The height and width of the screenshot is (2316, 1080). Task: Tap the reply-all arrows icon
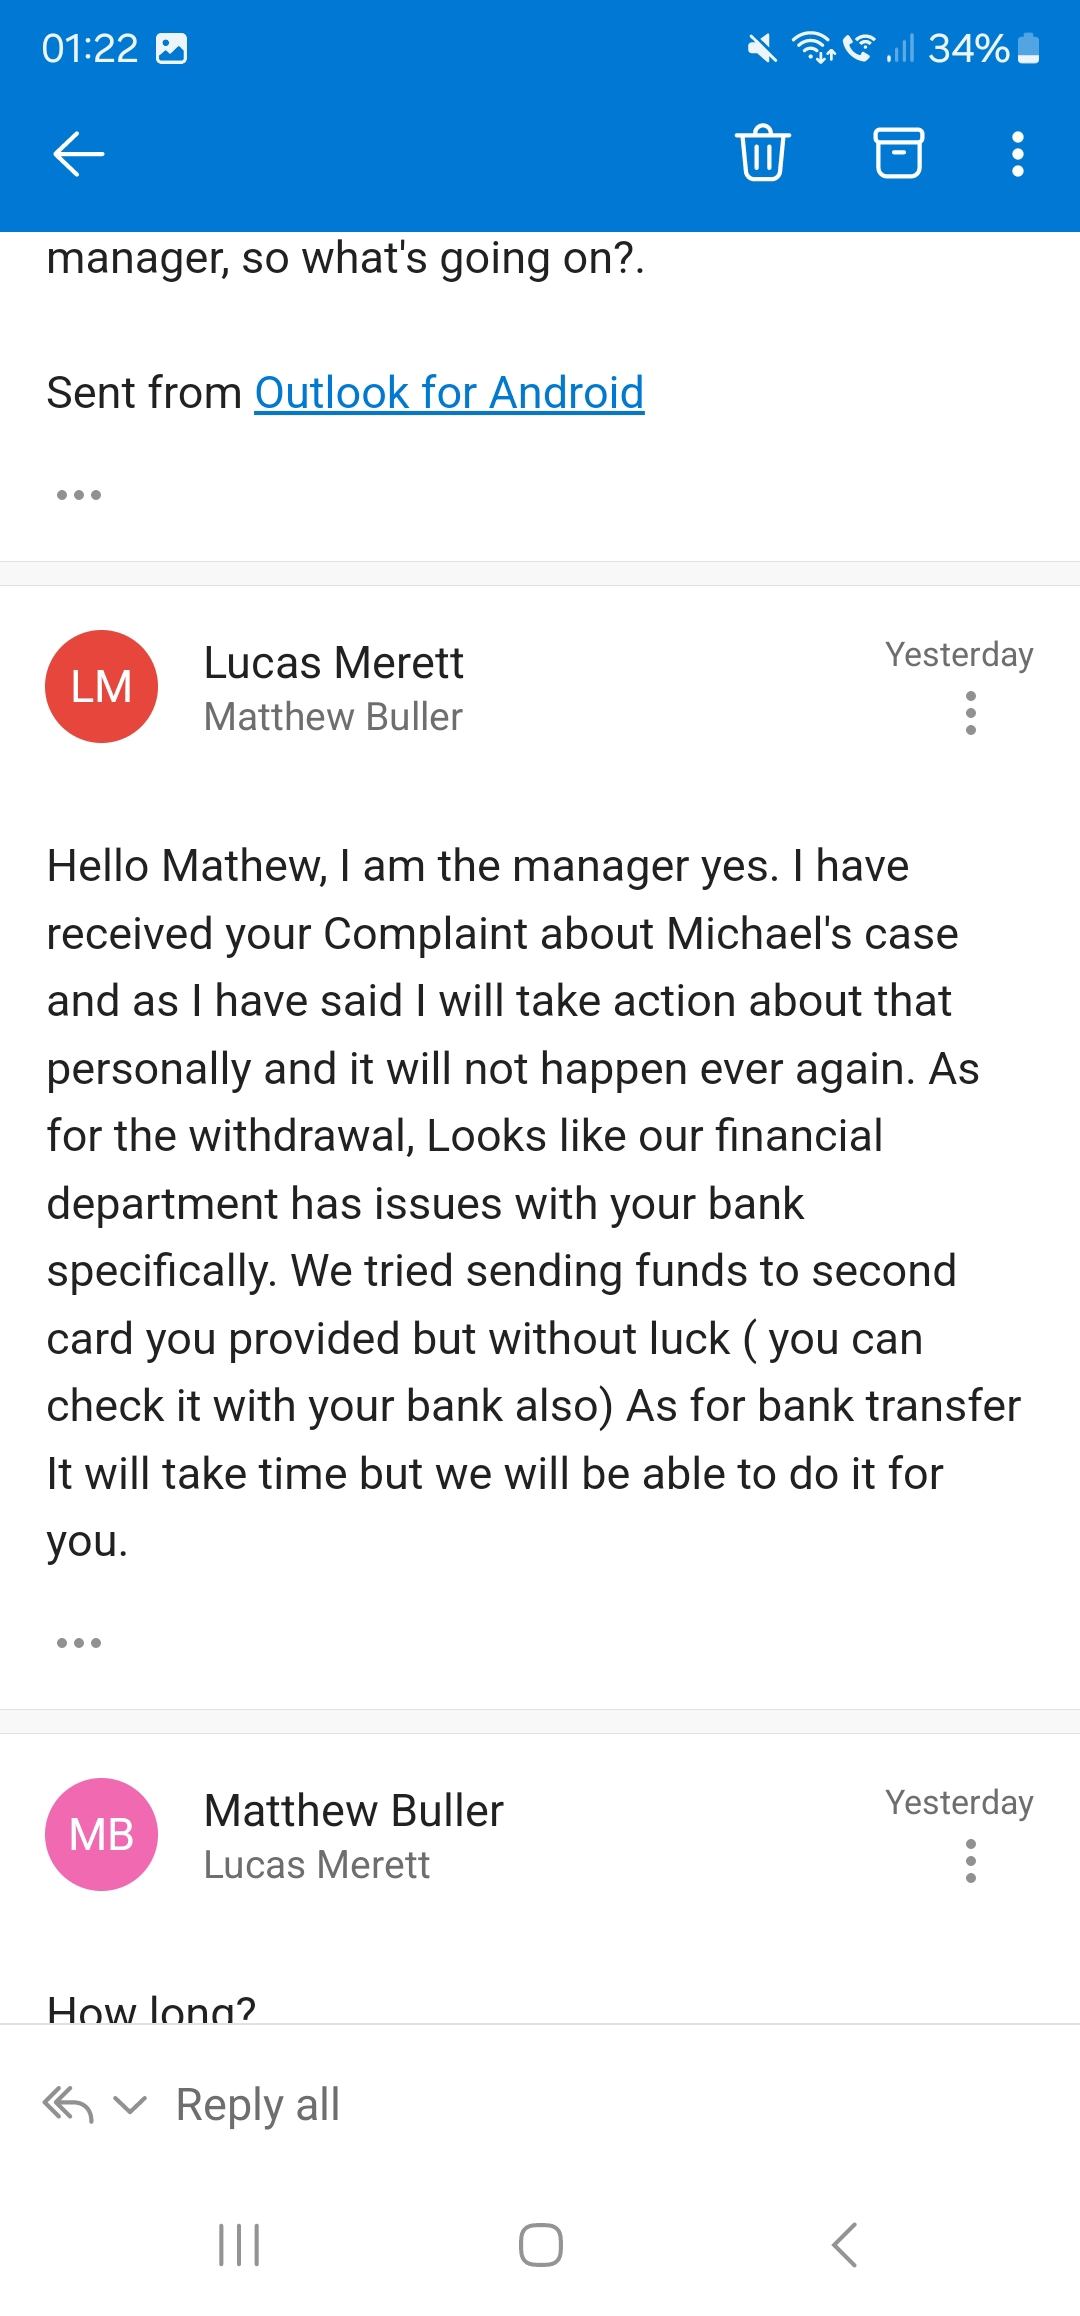pyautogui.click(x=68, y=2104)
